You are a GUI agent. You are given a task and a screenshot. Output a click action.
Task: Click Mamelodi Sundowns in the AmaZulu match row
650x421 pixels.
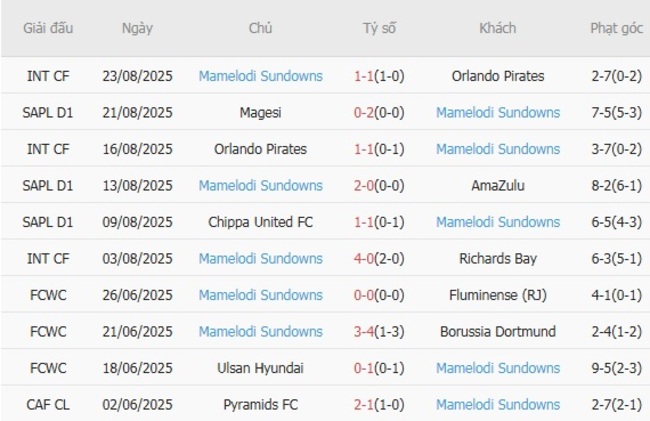point(260,186)
